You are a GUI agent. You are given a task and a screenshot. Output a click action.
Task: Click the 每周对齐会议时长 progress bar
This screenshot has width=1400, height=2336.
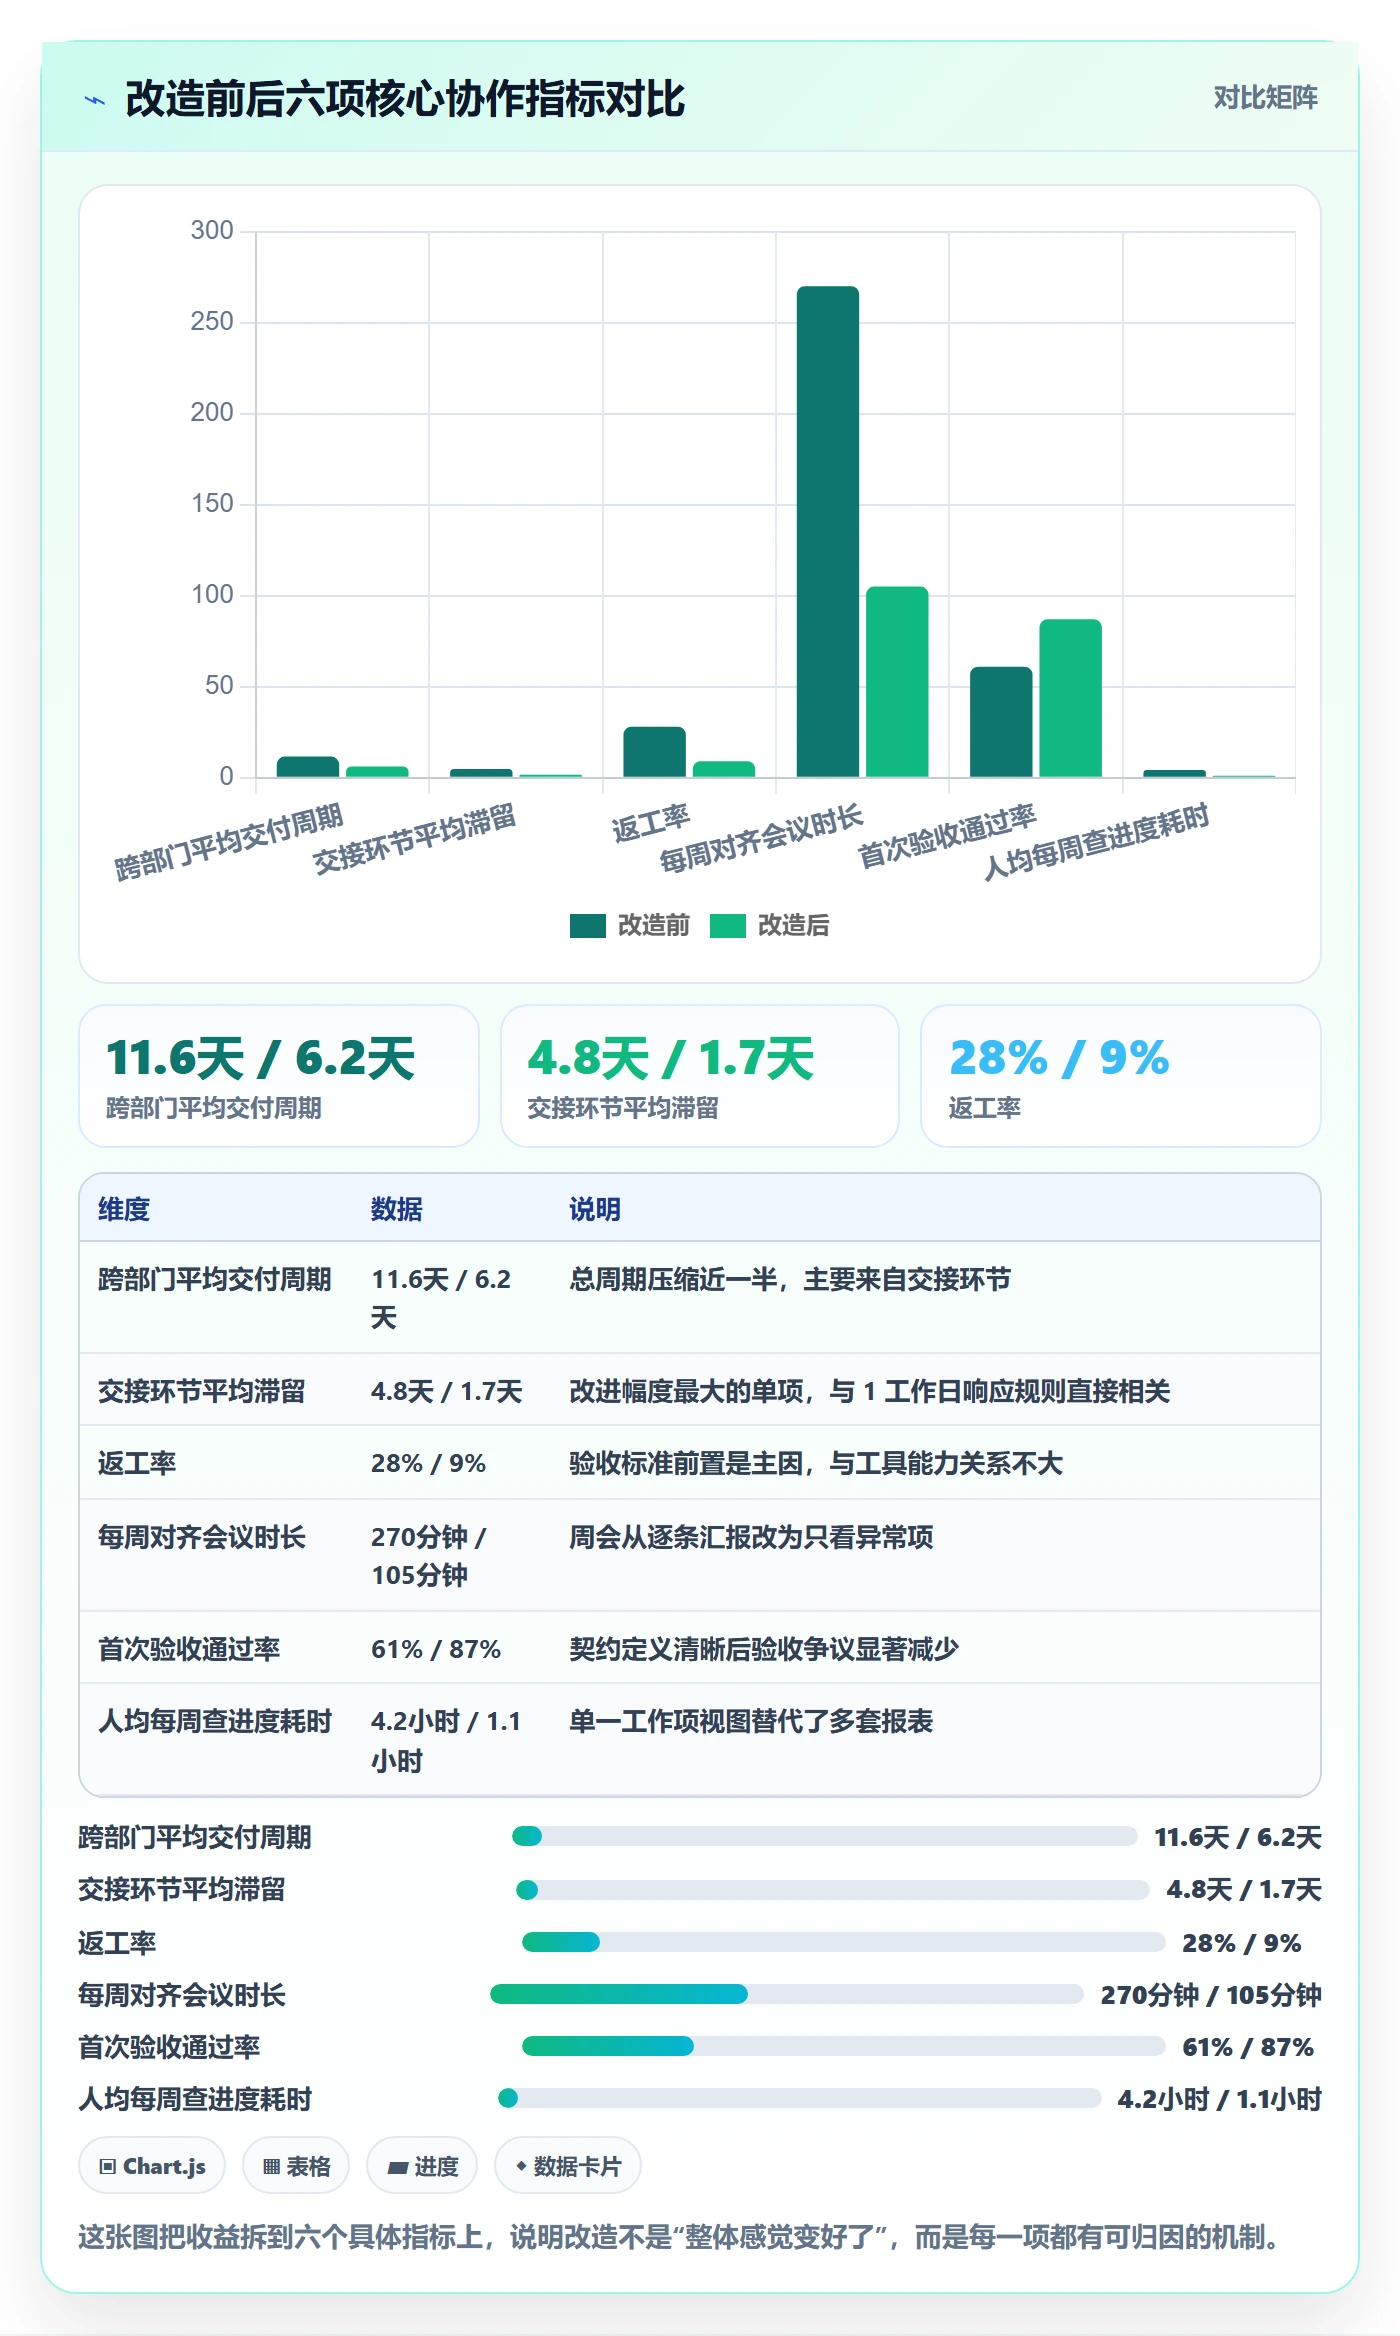click(x=787, y=1994)
